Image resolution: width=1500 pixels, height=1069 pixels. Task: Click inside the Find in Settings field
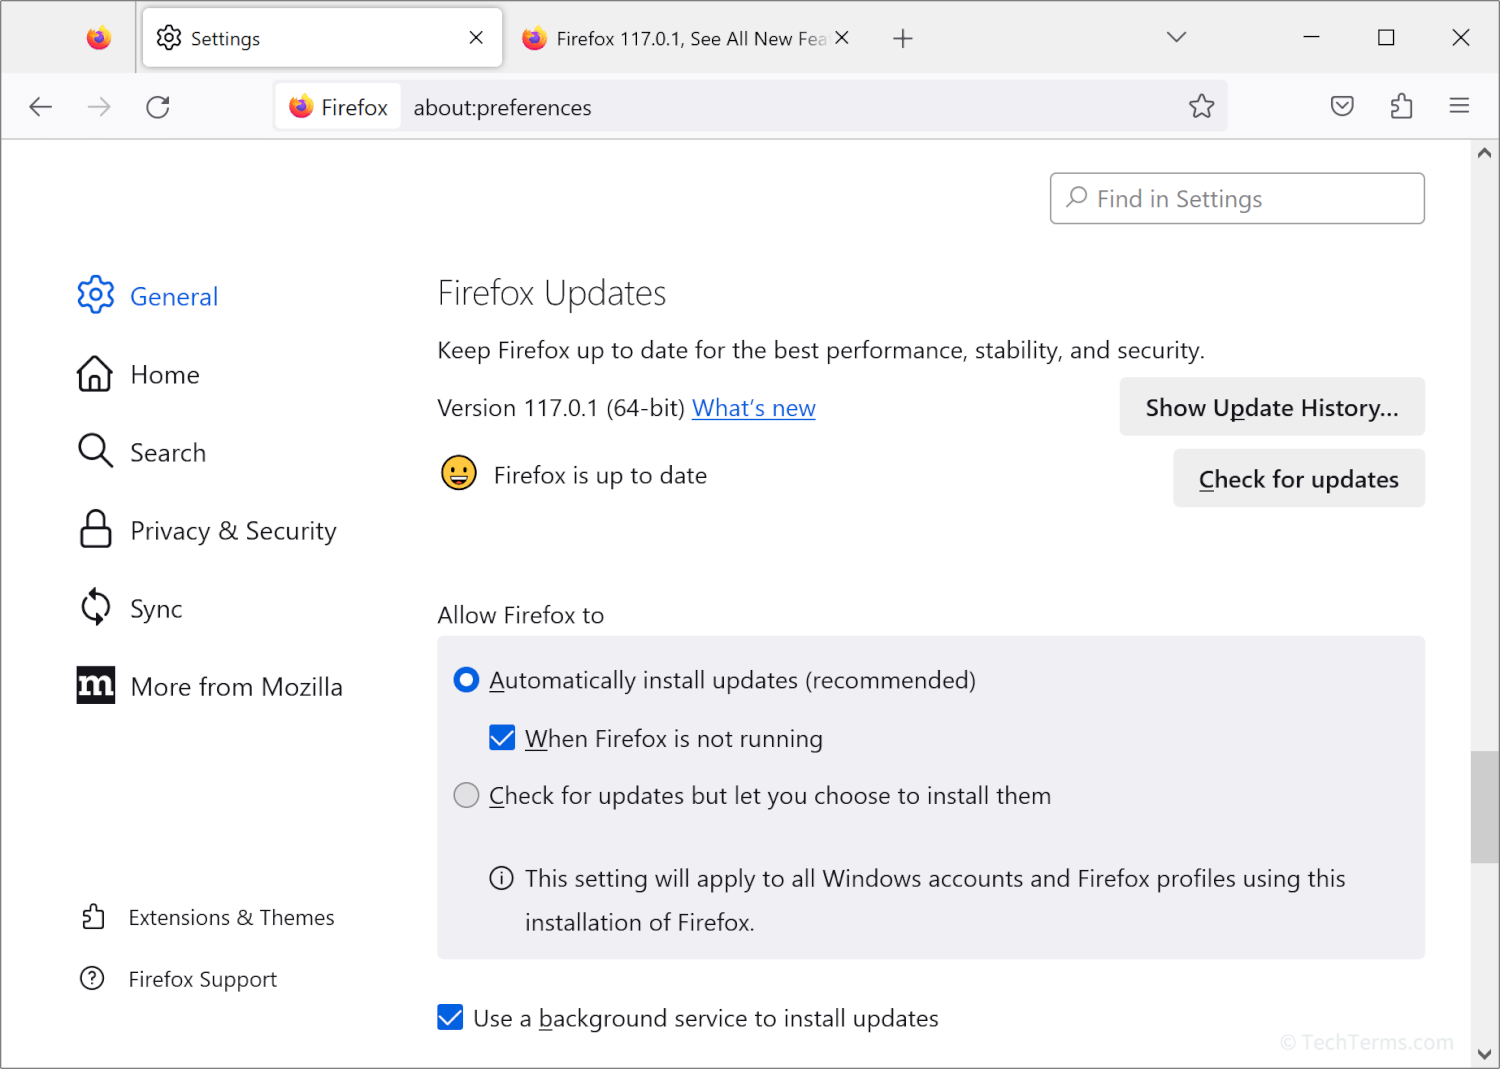(1236, 198)
